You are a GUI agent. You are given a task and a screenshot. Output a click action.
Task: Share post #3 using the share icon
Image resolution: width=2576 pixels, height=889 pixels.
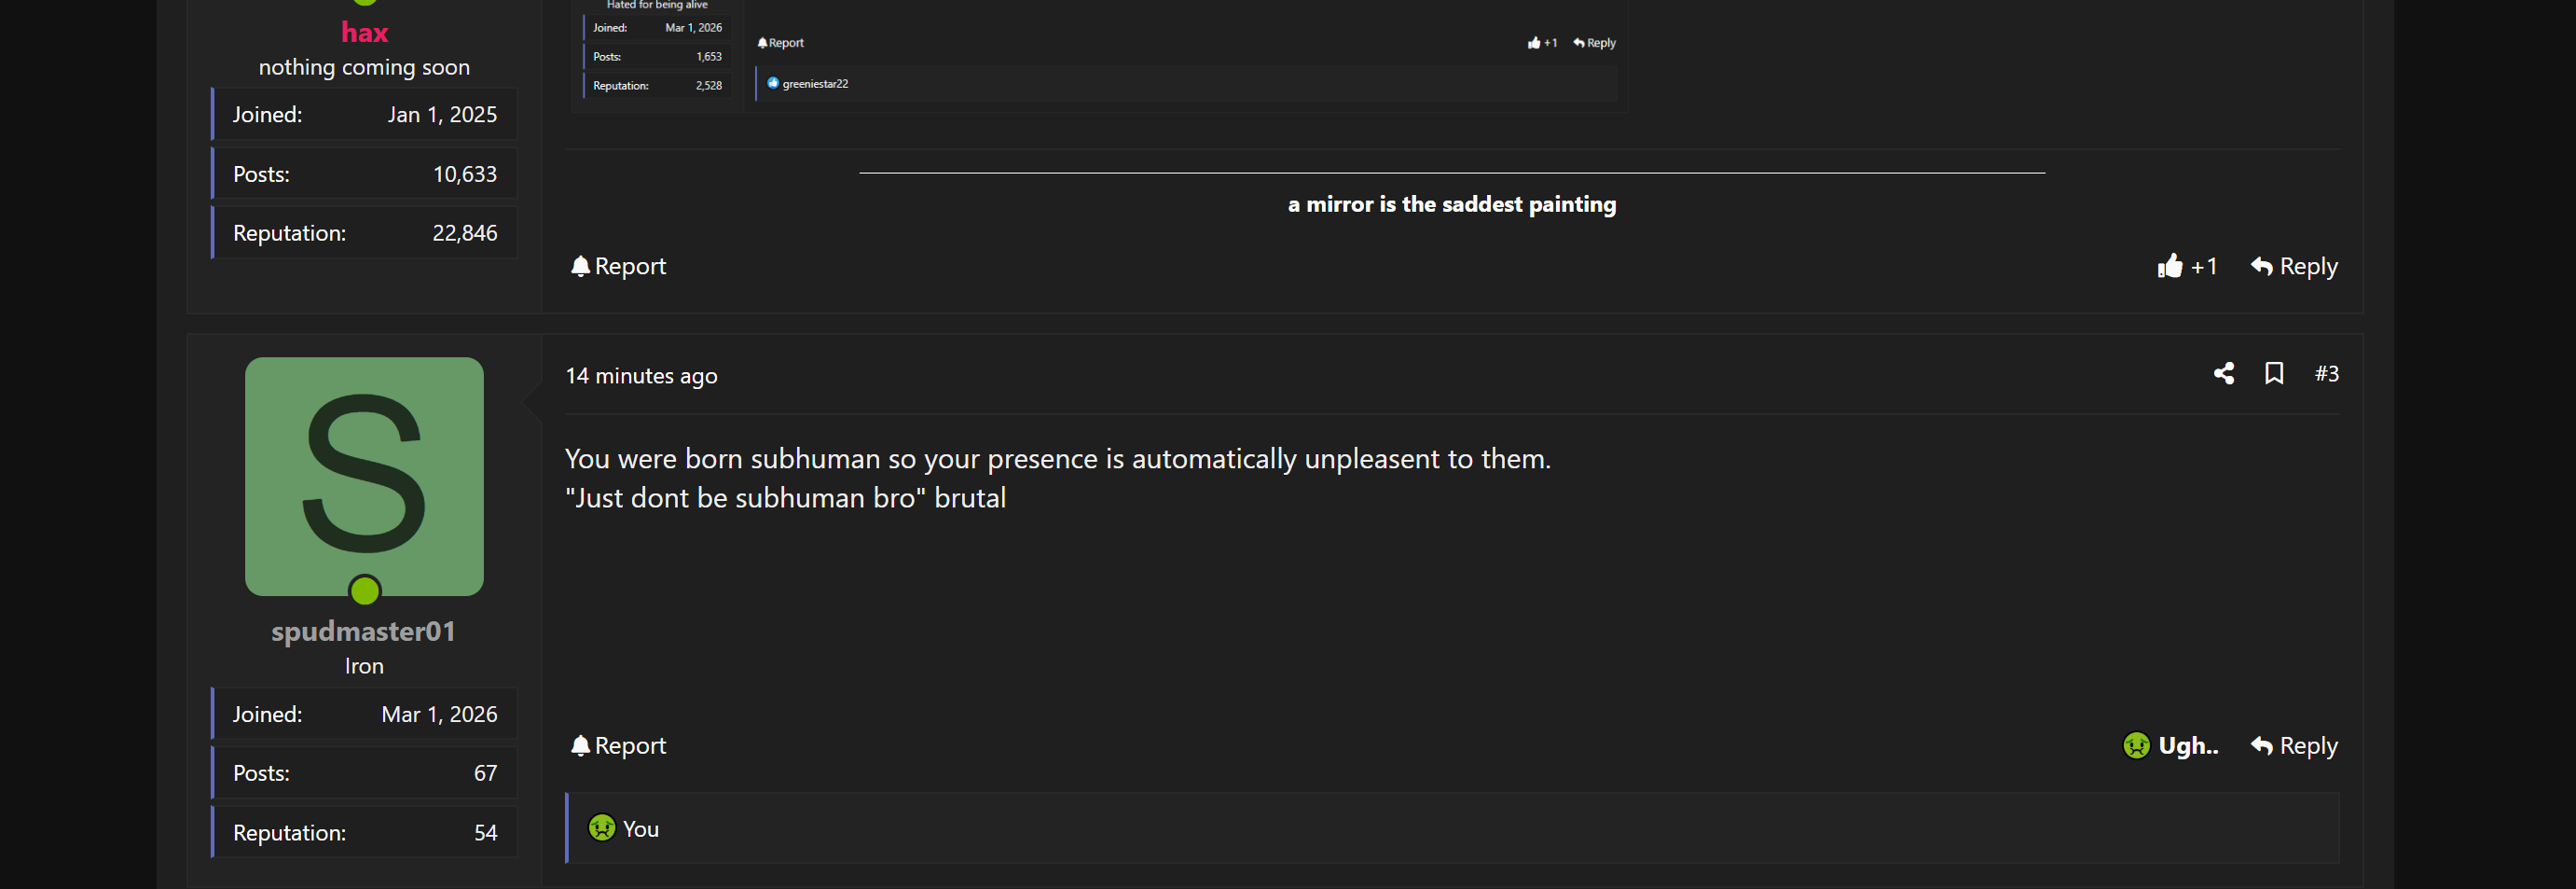tap(2223, 374)
